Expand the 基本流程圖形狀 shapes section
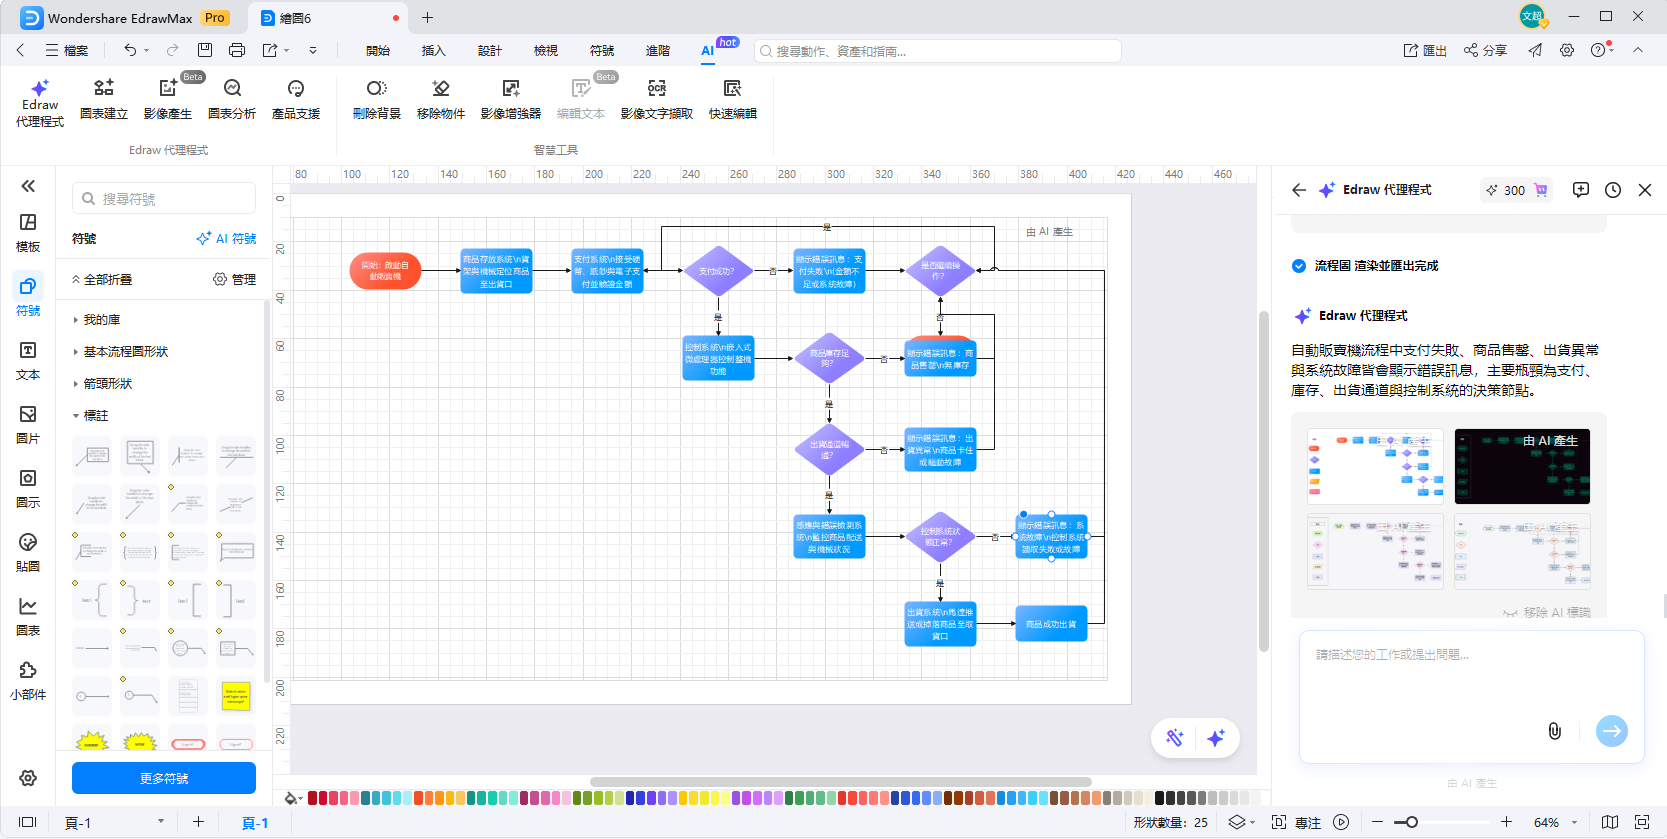 click(125, 352)
